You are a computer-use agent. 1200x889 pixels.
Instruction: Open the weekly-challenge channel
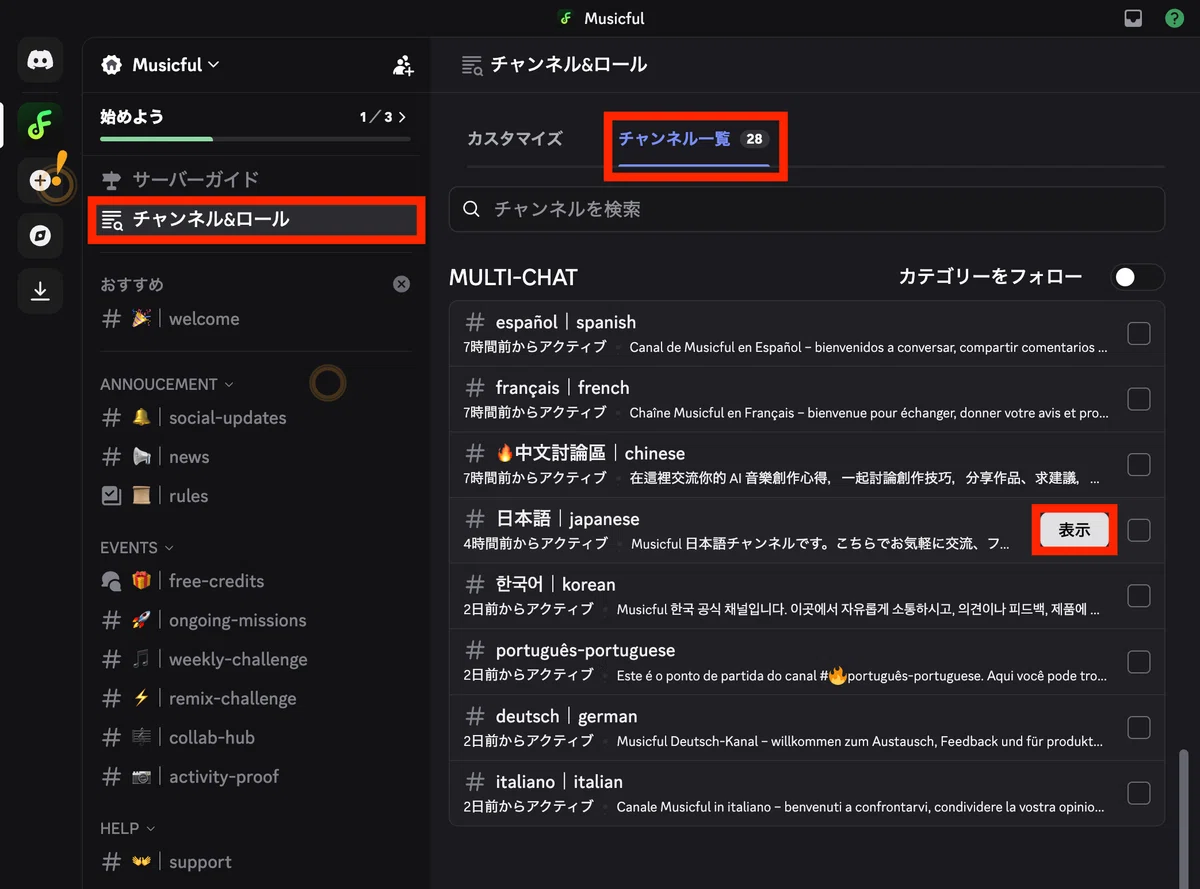point(256,659)
